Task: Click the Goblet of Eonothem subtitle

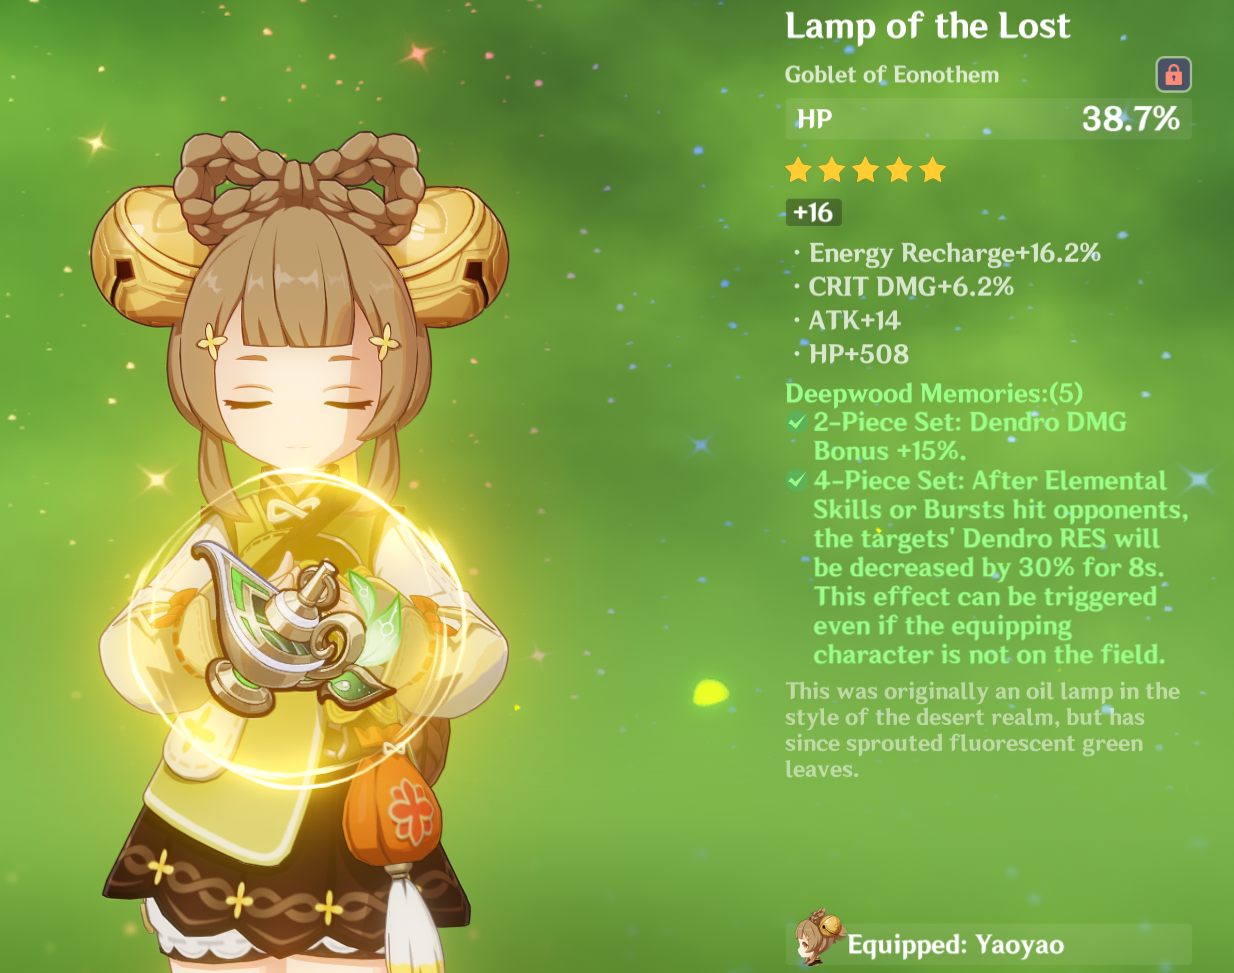Action: (891, 75)
